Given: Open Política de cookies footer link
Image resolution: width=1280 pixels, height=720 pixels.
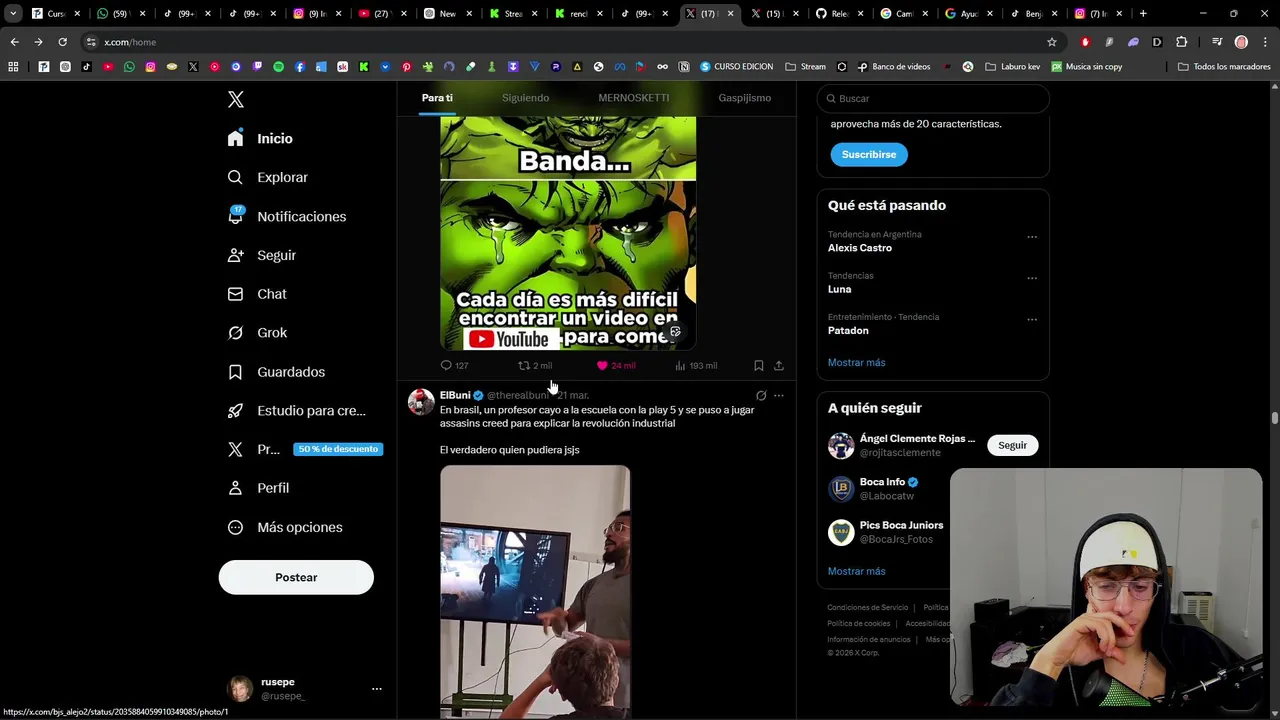Looking at the screenshot, I should click(859, 624).
